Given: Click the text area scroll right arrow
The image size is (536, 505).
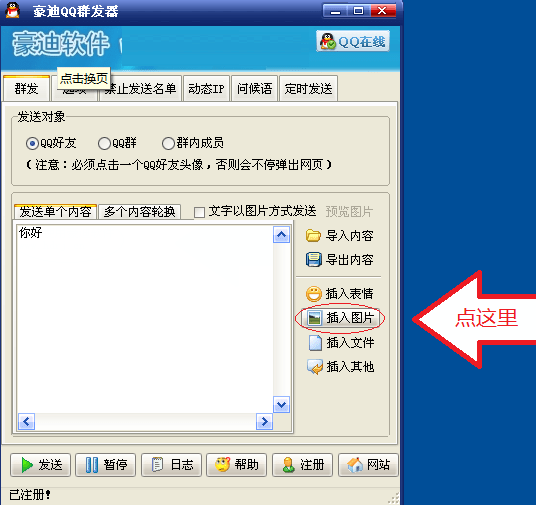Looking at the screenshot, I should [264, 421].
